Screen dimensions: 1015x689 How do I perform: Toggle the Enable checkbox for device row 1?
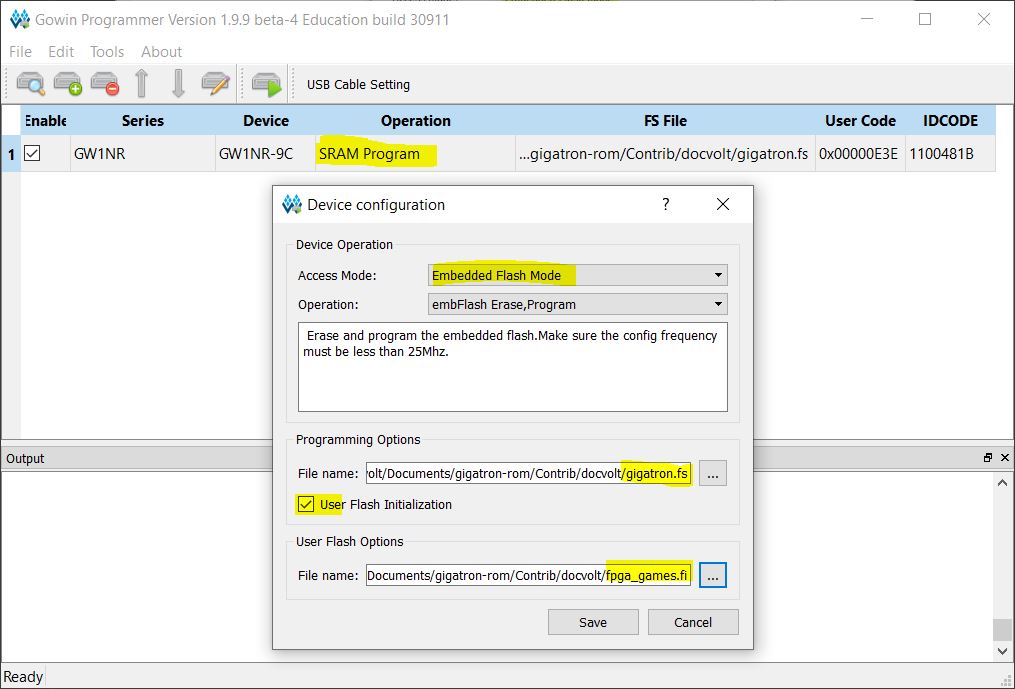(x=33, y=154)
